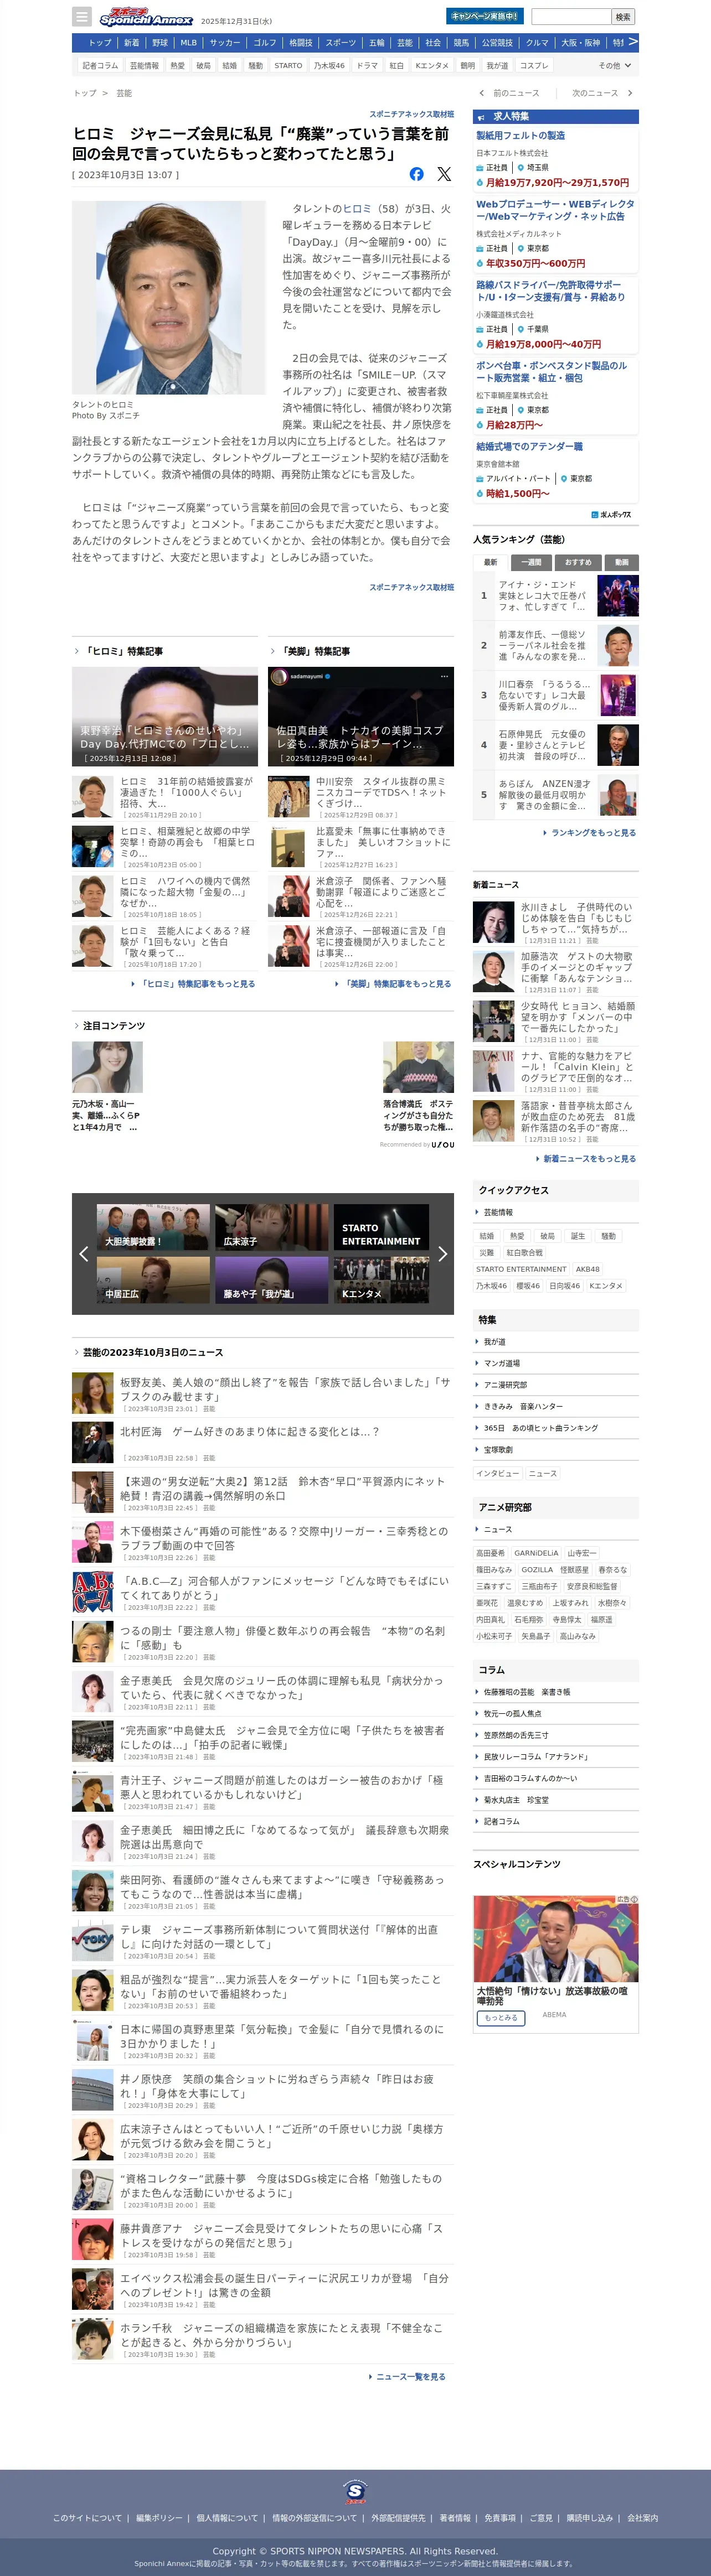Open the 広末涼子 carousel tile
Image resolution: width=711 pixels, height=2576 pixels.
tap(272, 1228)
